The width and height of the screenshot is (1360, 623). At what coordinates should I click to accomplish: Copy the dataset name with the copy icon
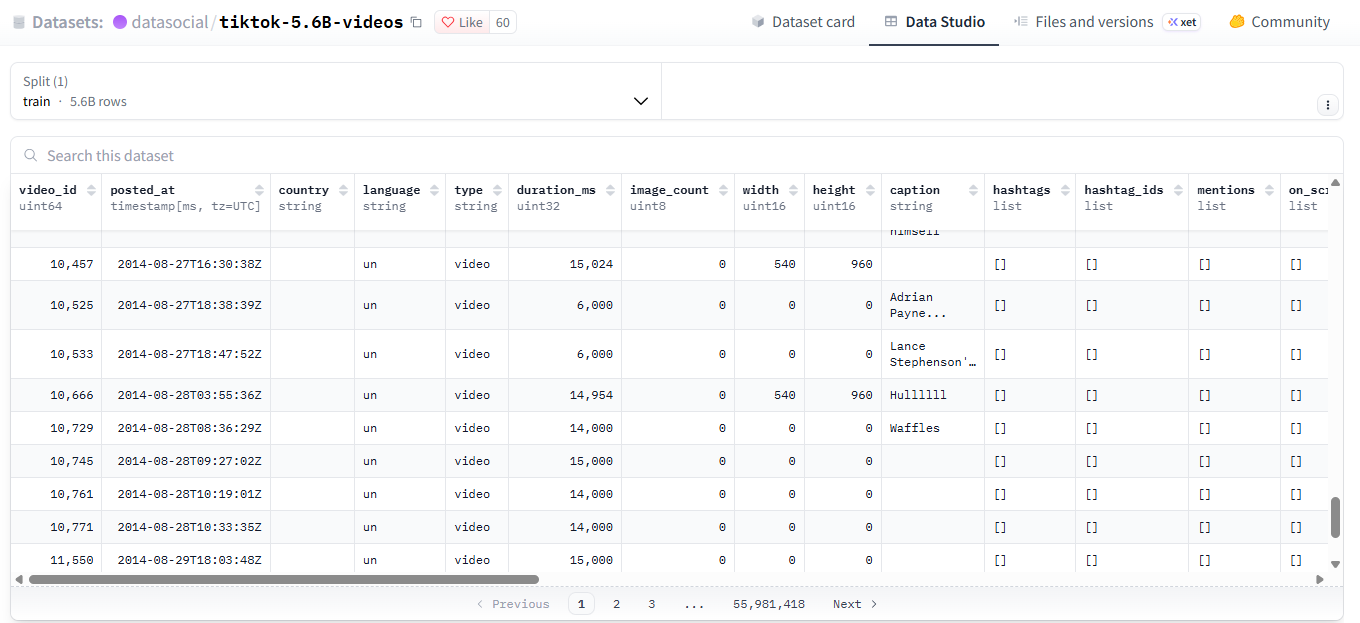416,22
